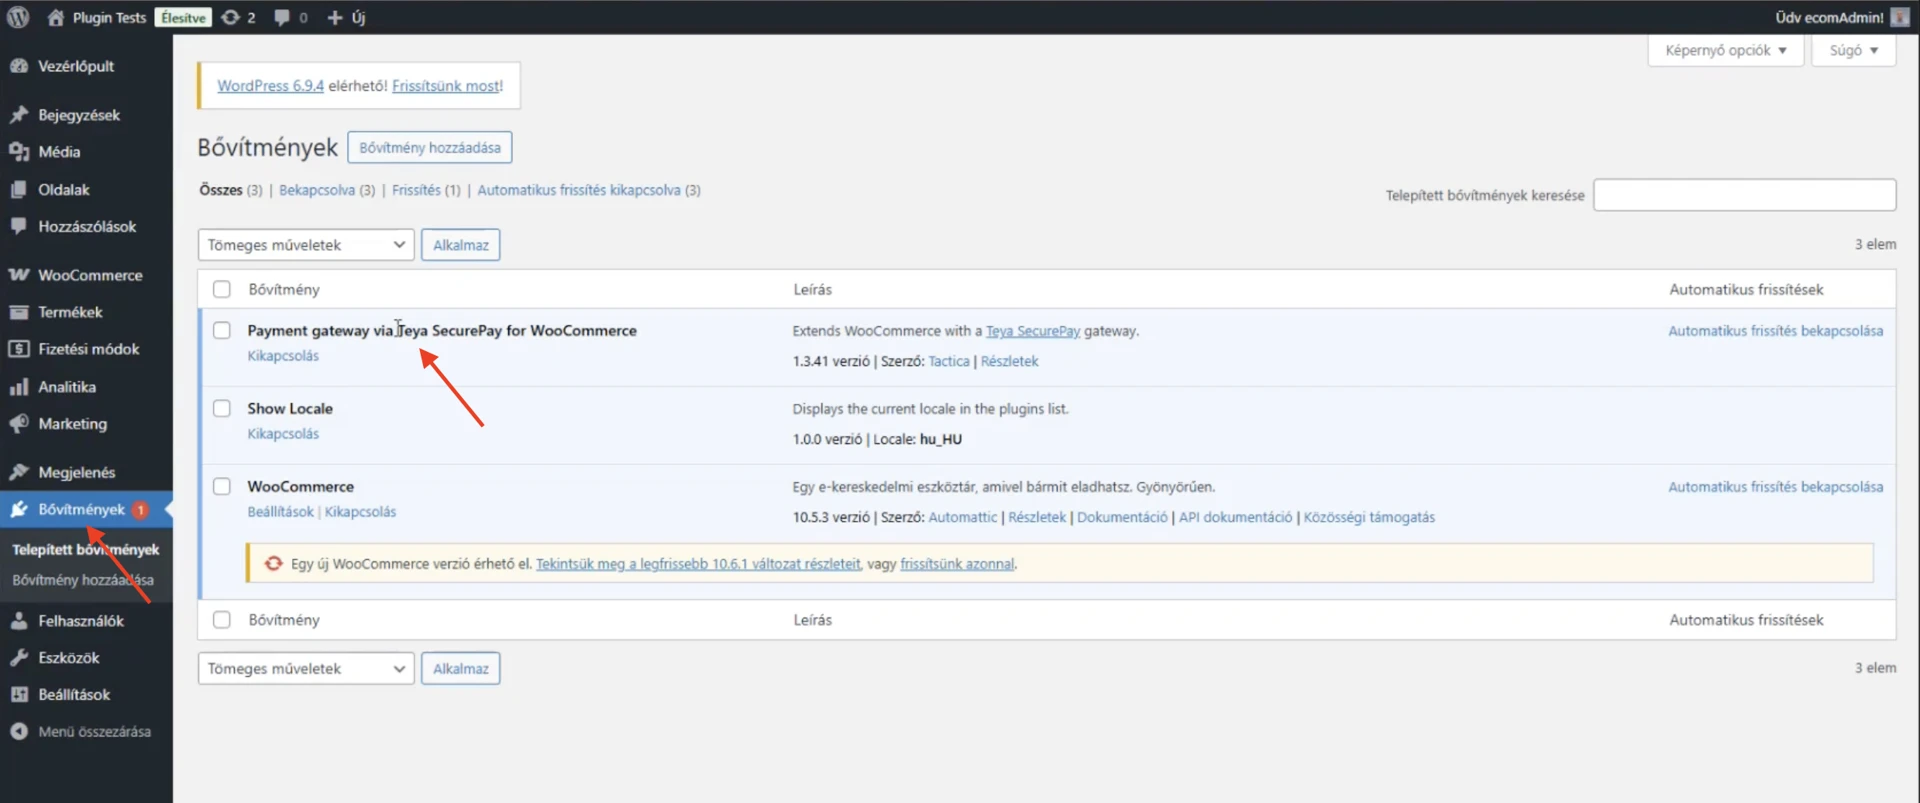This screenshot has width=1920, height=803.
Task: Click the WooCommerce sidebar icon
Action: pos(19,275)
